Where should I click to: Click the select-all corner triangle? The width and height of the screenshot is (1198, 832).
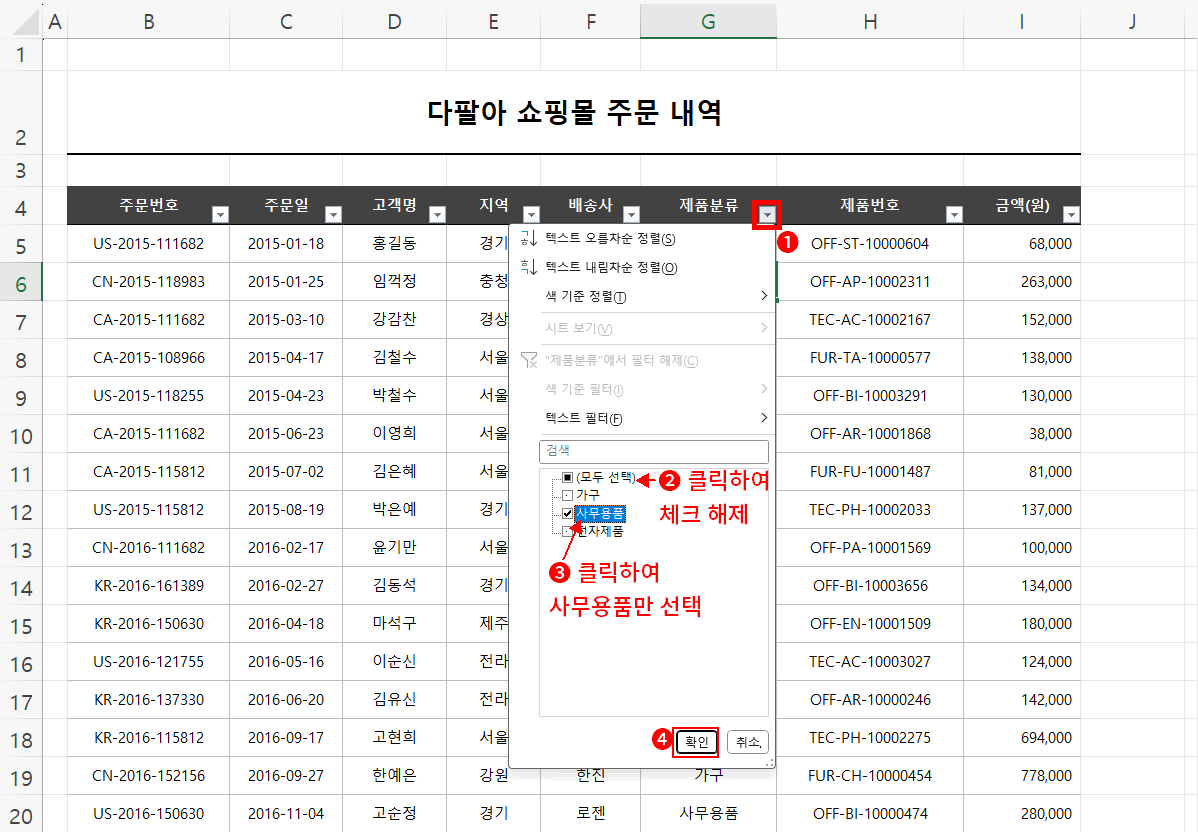point(25,22)
